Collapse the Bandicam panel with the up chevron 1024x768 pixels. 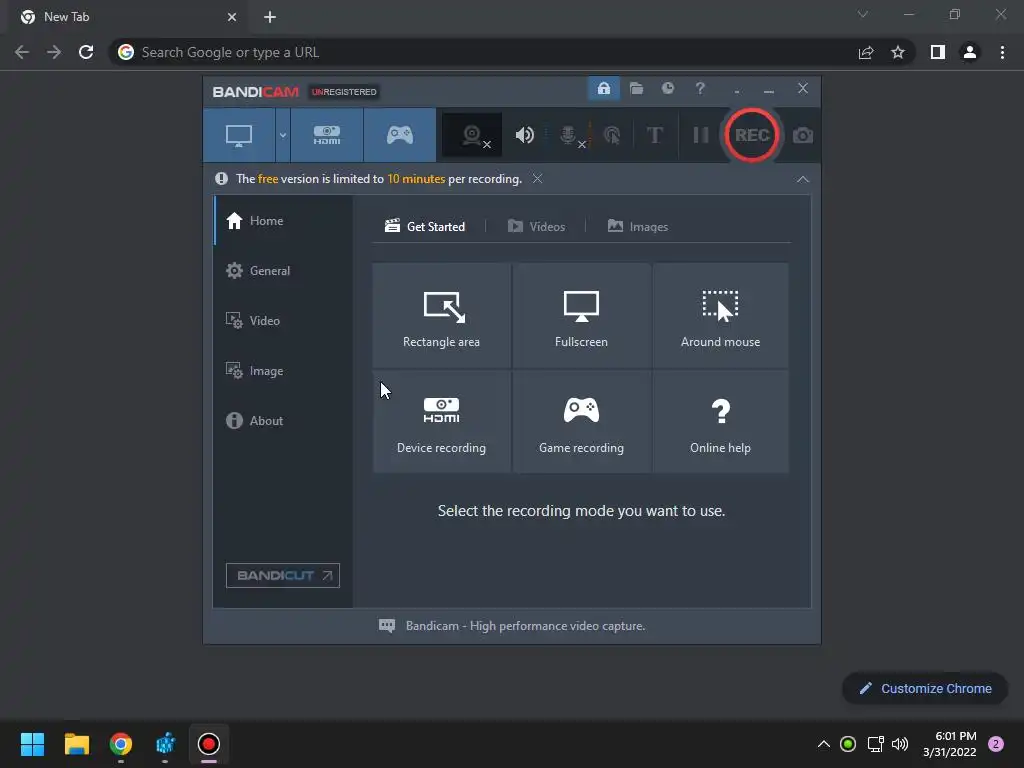click(x=803, y=179)
